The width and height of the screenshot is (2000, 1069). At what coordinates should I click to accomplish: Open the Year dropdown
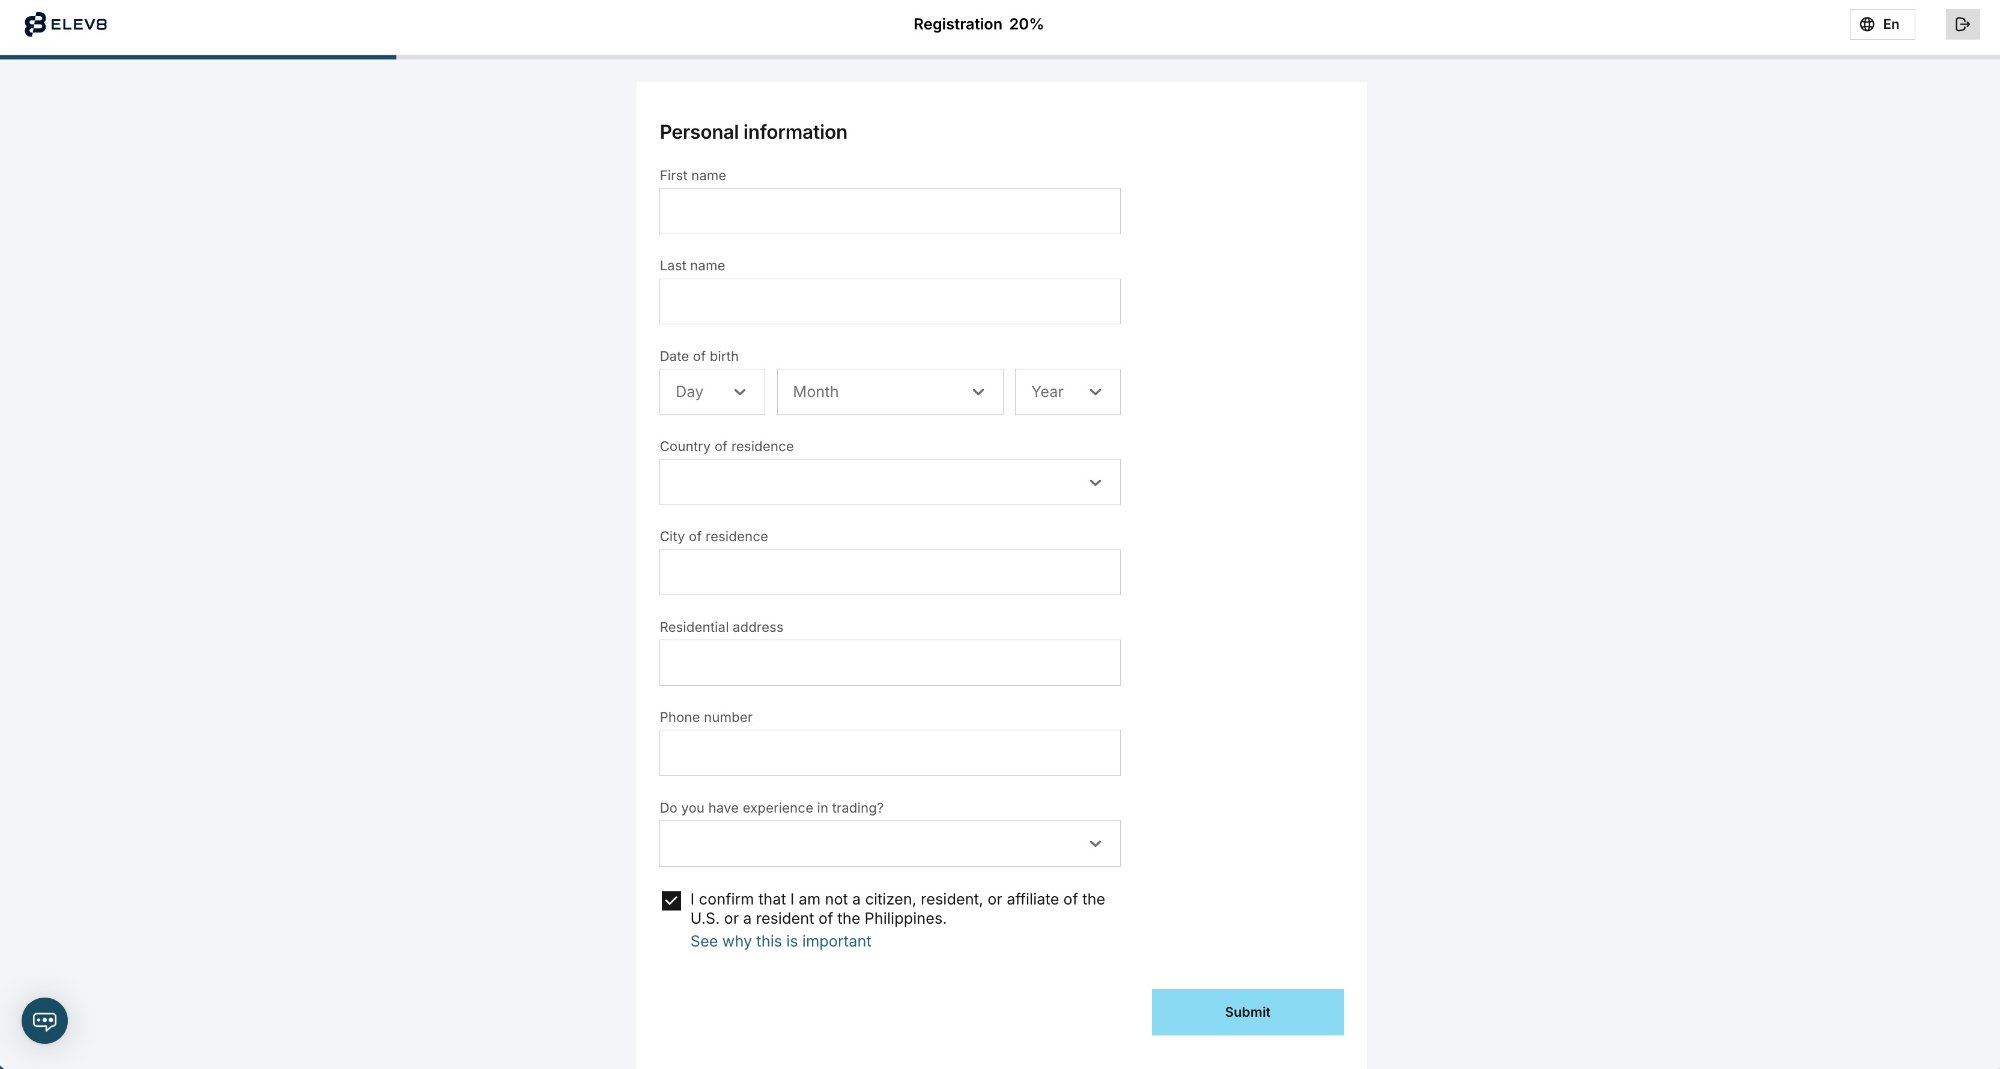[x=1066, y=392]
